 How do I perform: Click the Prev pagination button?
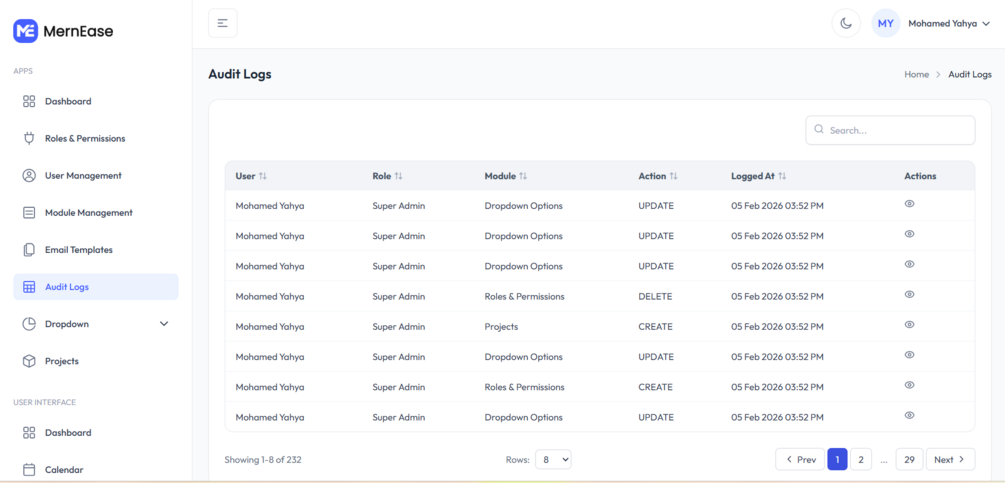[x=800, y=459]
